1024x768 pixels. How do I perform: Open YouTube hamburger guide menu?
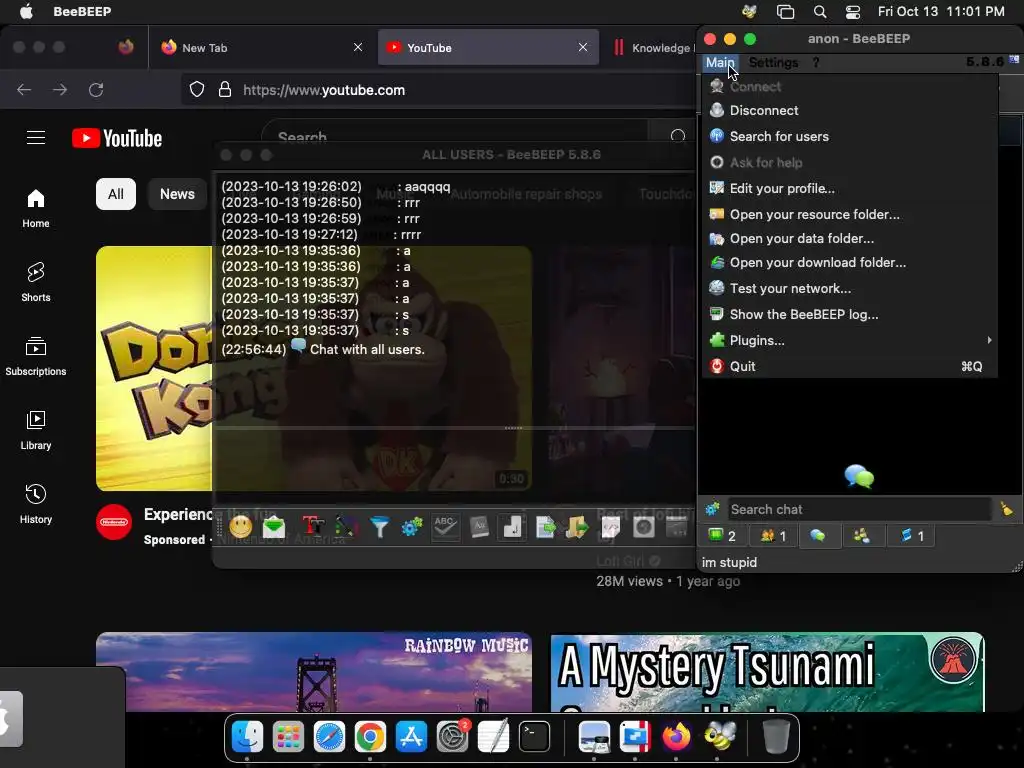pyautogui.click(x=36, y=138)
